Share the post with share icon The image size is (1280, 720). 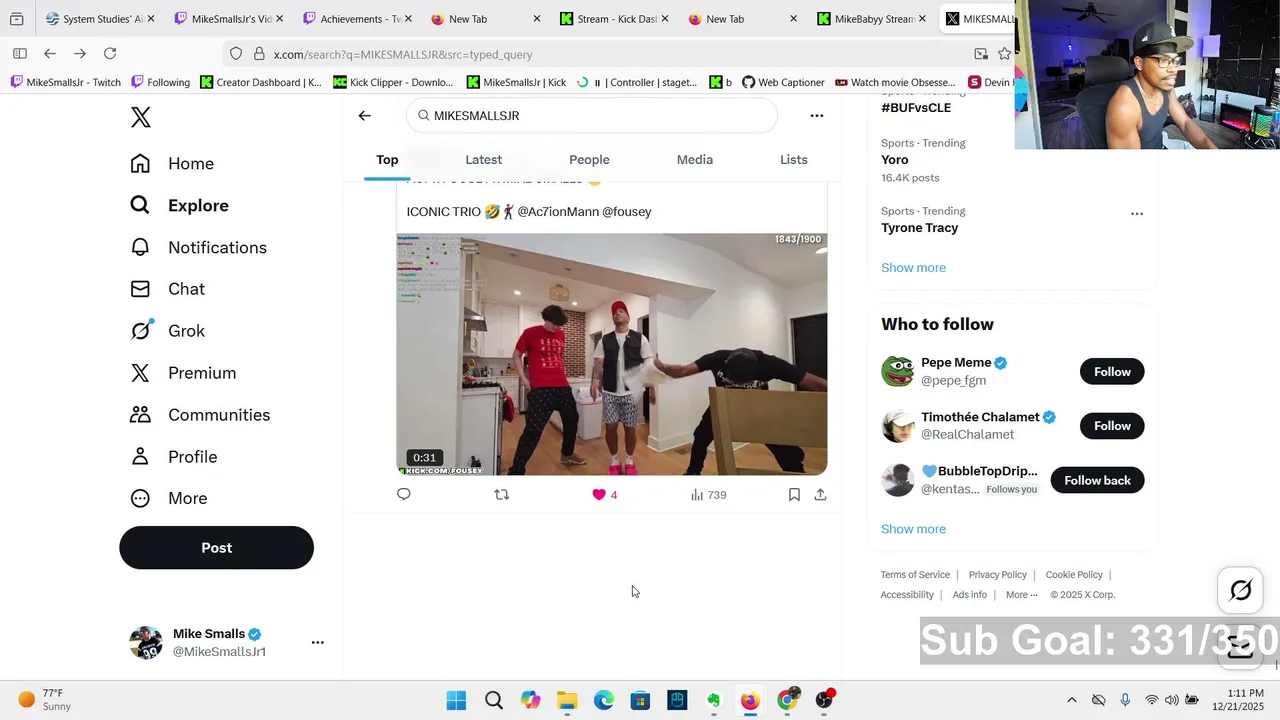[820, 494]
